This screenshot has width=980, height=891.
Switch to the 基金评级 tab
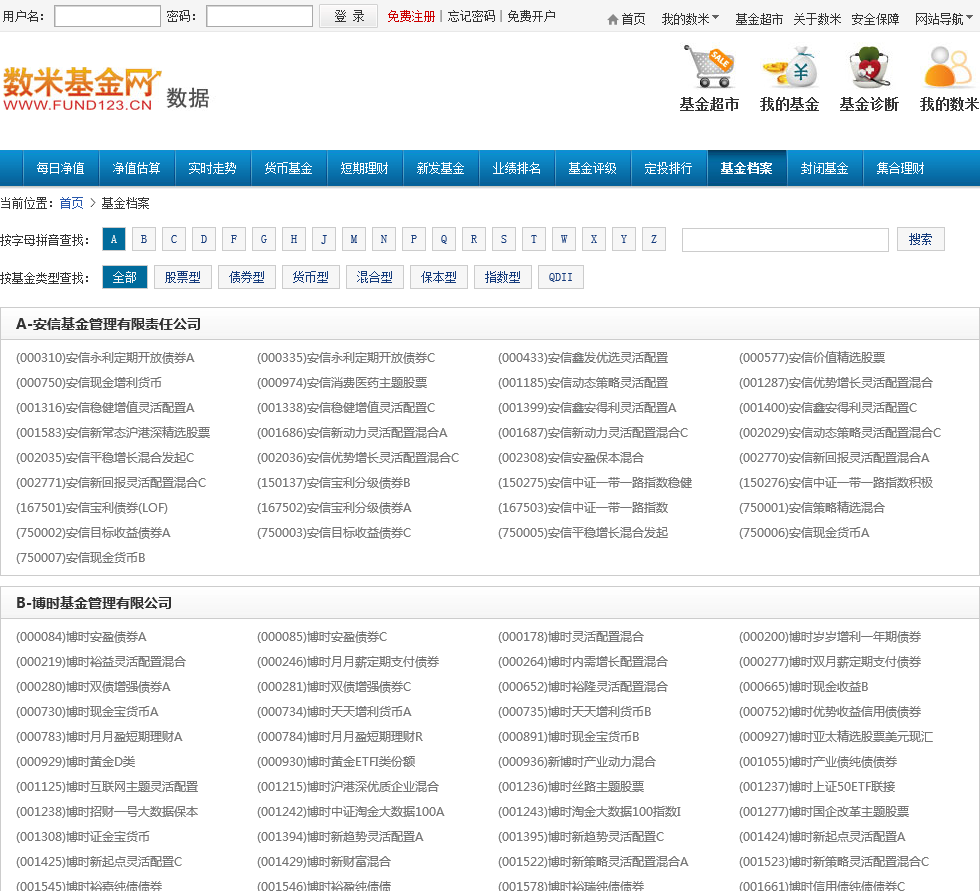(x=592, y=168)
